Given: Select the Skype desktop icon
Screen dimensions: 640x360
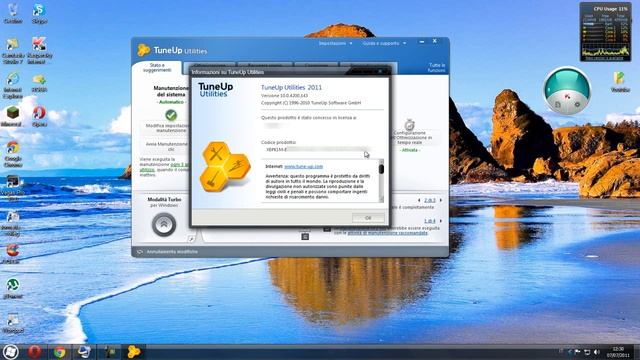Looking at the screenshot, I should click(39, 13).
